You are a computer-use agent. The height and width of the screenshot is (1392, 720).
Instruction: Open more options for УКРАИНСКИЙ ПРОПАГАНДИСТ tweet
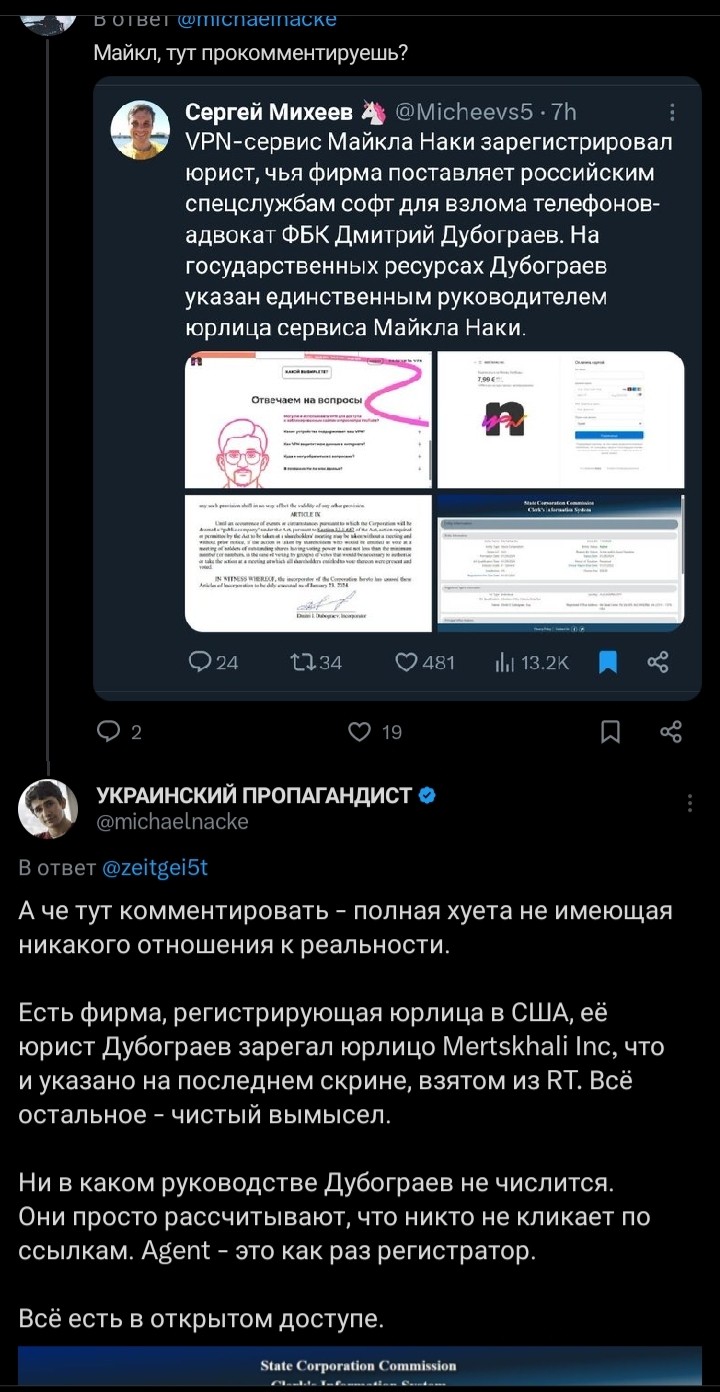coord(689,803)
